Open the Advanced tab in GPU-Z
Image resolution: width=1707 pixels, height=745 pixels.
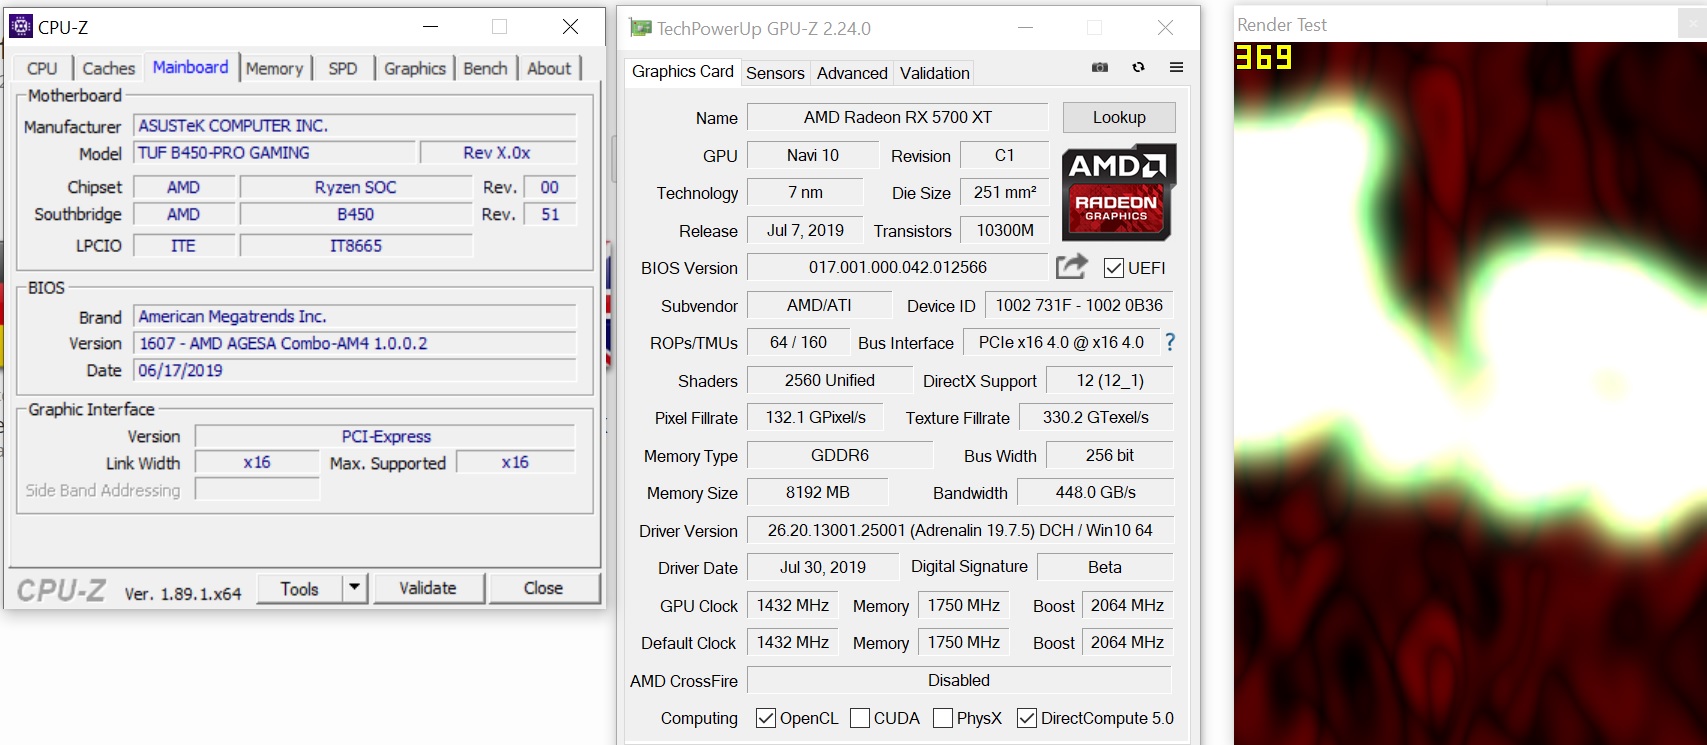852,73
